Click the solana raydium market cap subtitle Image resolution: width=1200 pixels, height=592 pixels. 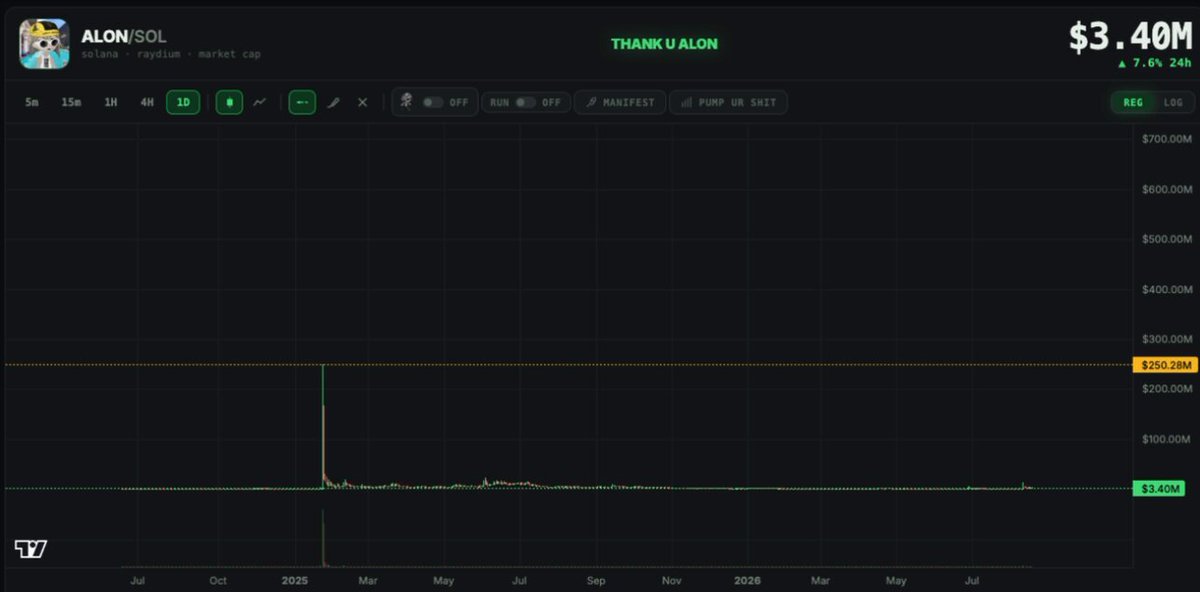coord(171,54)
